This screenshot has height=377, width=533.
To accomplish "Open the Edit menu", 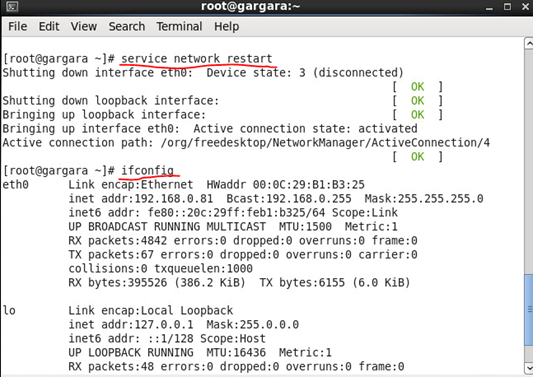I will [49, 27].
